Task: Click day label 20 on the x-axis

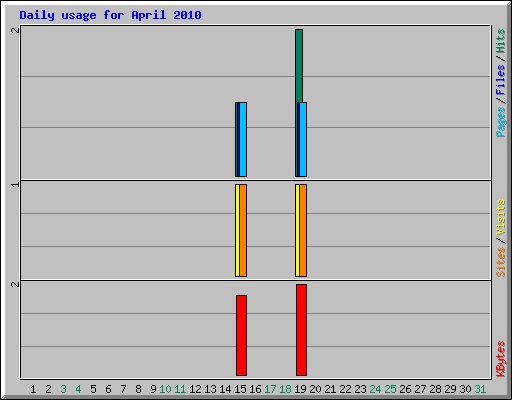Action: [315, 389]
